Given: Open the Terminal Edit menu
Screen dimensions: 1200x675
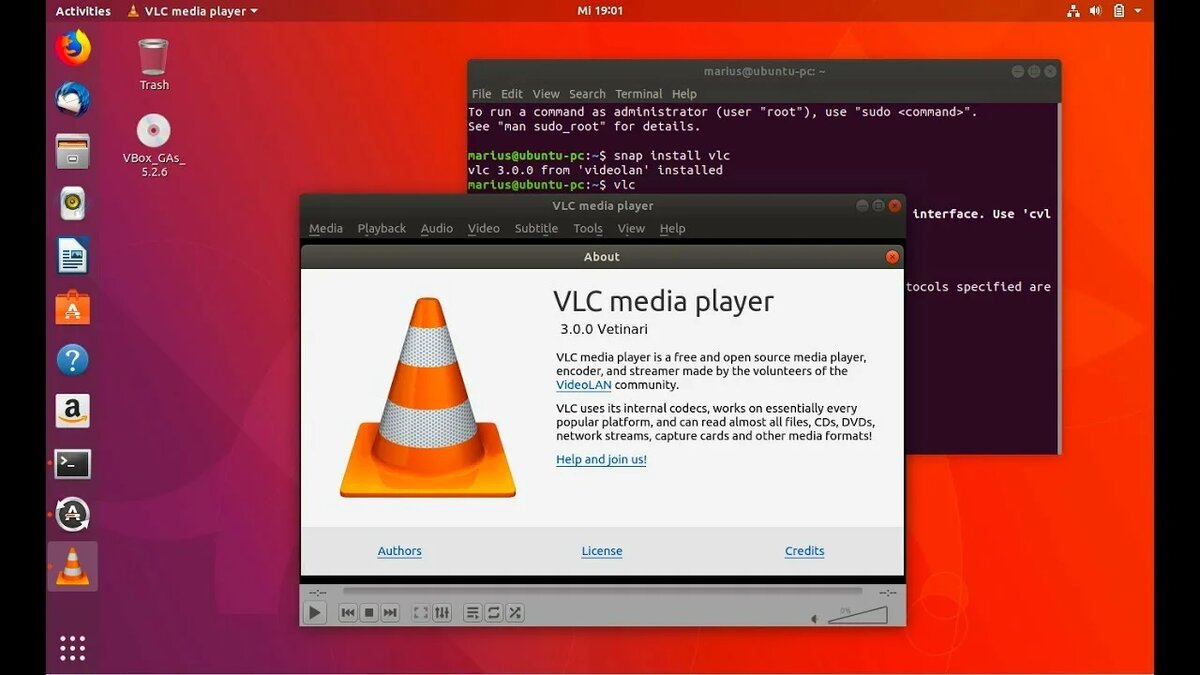Looking at the screenshot, I should coord(512,94).
